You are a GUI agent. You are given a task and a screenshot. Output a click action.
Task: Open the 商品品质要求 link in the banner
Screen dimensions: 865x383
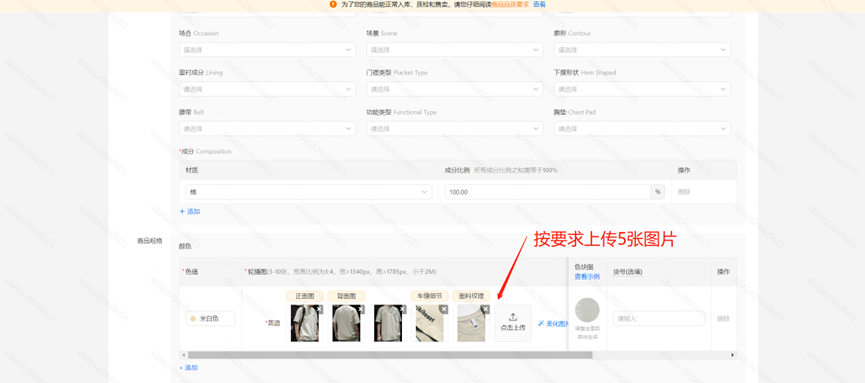510,4
